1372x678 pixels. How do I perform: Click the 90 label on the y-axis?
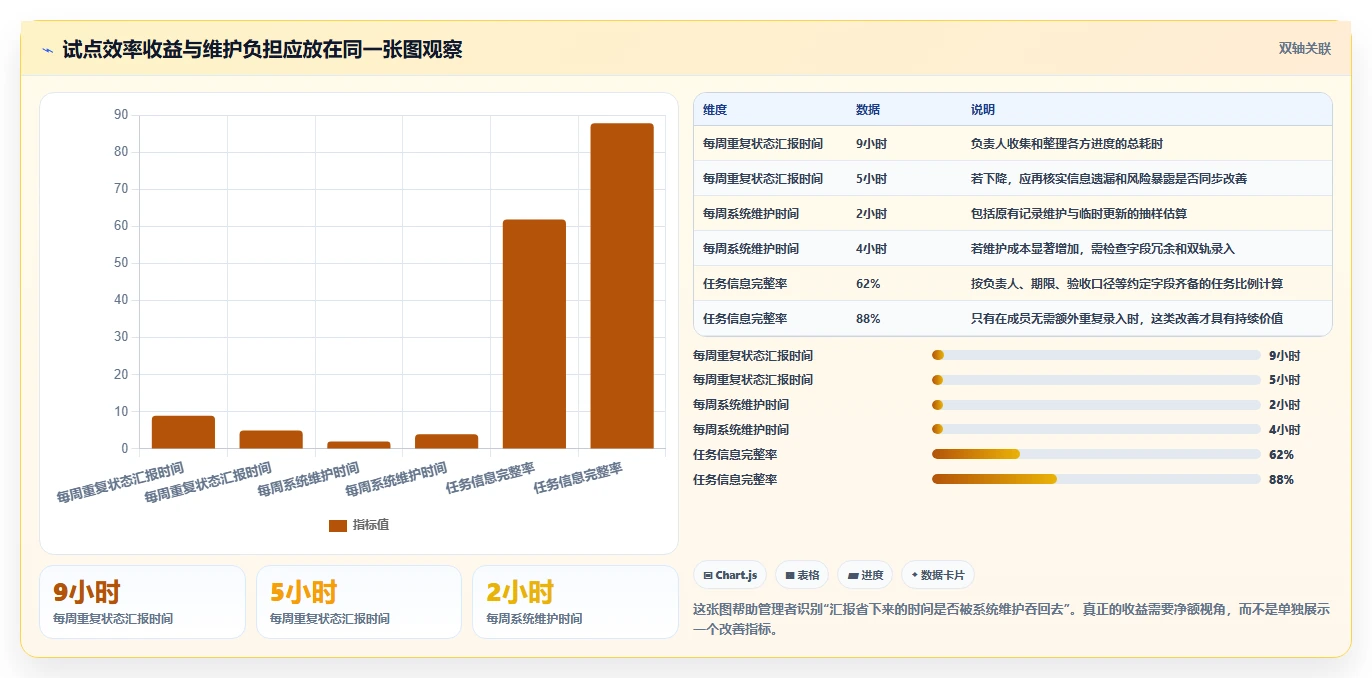click(x=121, y=115)
